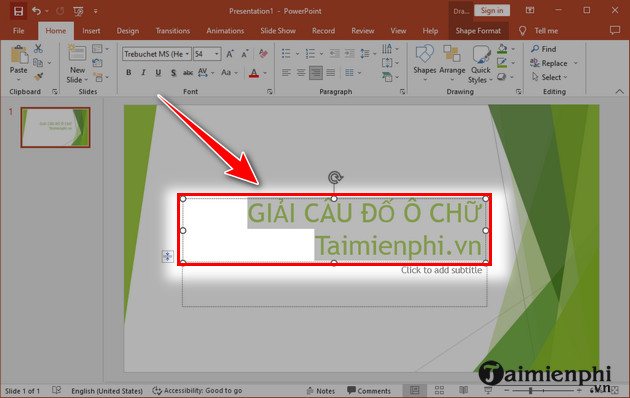This screenshot has width=630, height=398.
Task: Toggle the Comments pane in status bar
Action: (x=369, y=390)
